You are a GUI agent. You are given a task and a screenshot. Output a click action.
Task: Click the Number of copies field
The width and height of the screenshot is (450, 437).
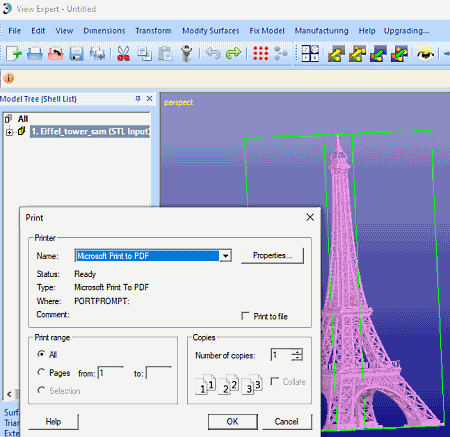tap(281, 355)
